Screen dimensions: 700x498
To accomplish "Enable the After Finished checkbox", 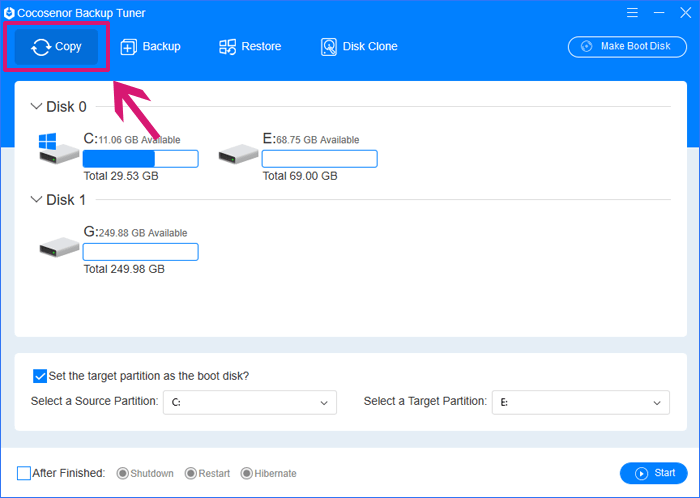I will 24,473.
